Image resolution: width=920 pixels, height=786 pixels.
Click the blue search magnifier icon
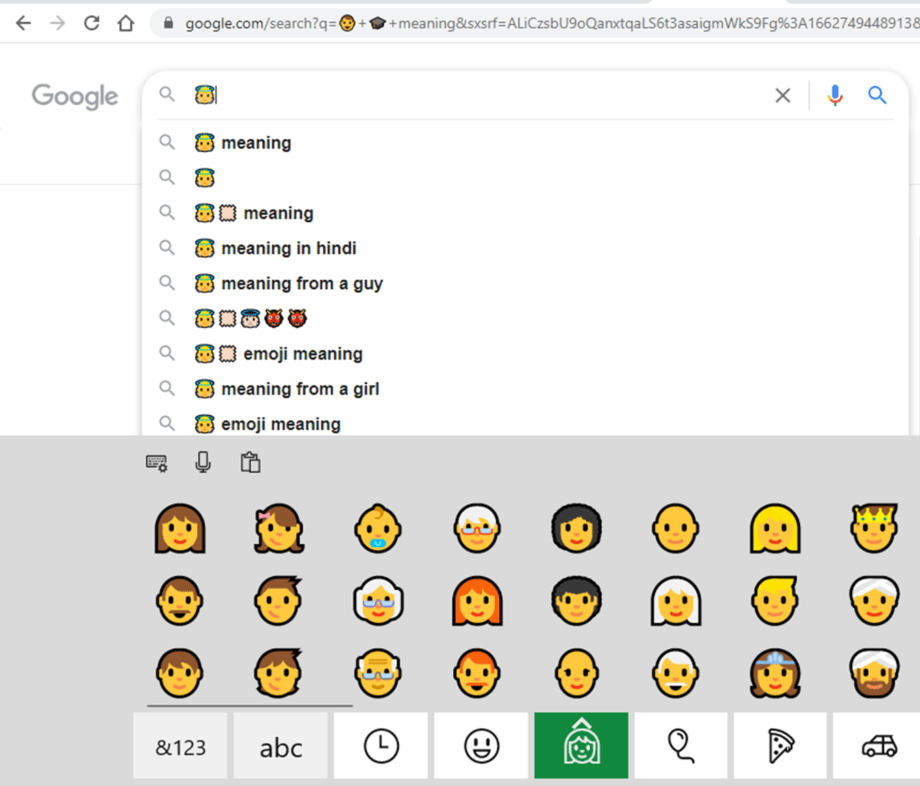click(877, 95)
